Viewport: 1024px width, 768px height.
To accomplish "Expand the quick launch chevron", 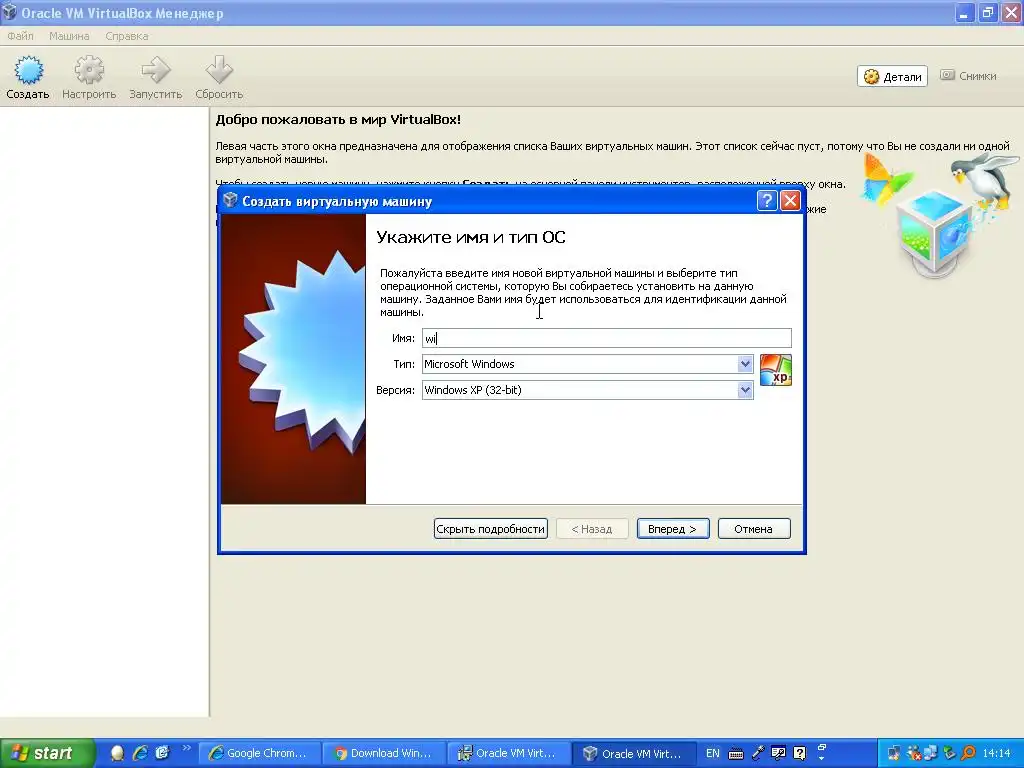I will coord(187,748).
